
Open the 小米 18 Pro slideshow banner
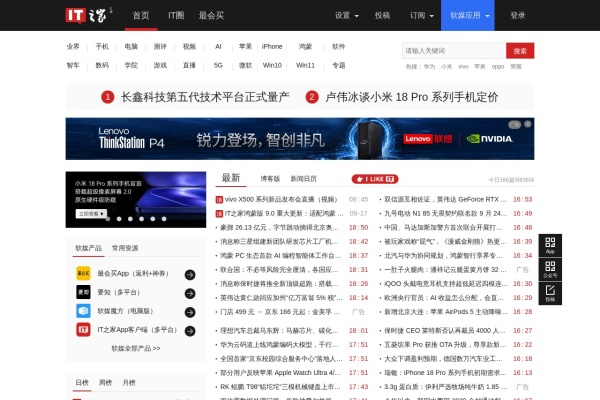click(x=136, y=199)
